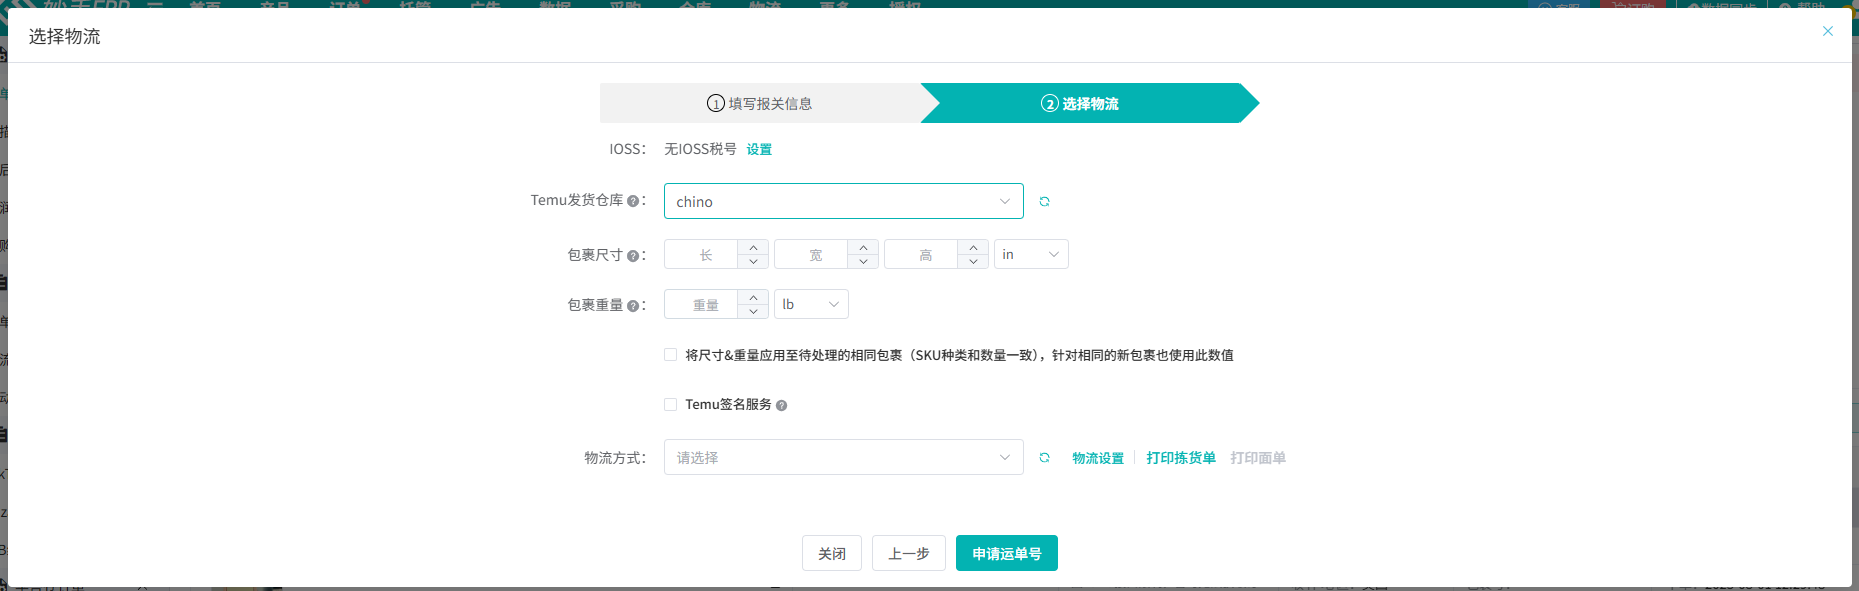Expand the Temu发货仓库 dropdown showing chino
The width and height of the screenshot is (1859, 591).
pos(843,201)
